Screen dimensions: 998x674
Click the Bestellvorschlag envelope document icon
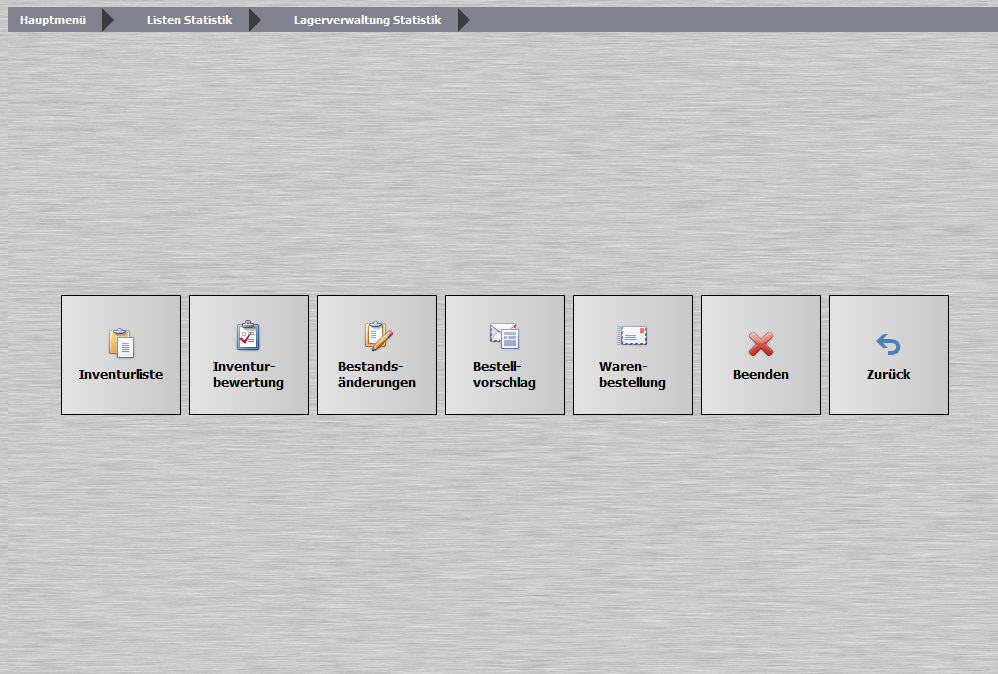pyautogui.click(x=505, y=335)
